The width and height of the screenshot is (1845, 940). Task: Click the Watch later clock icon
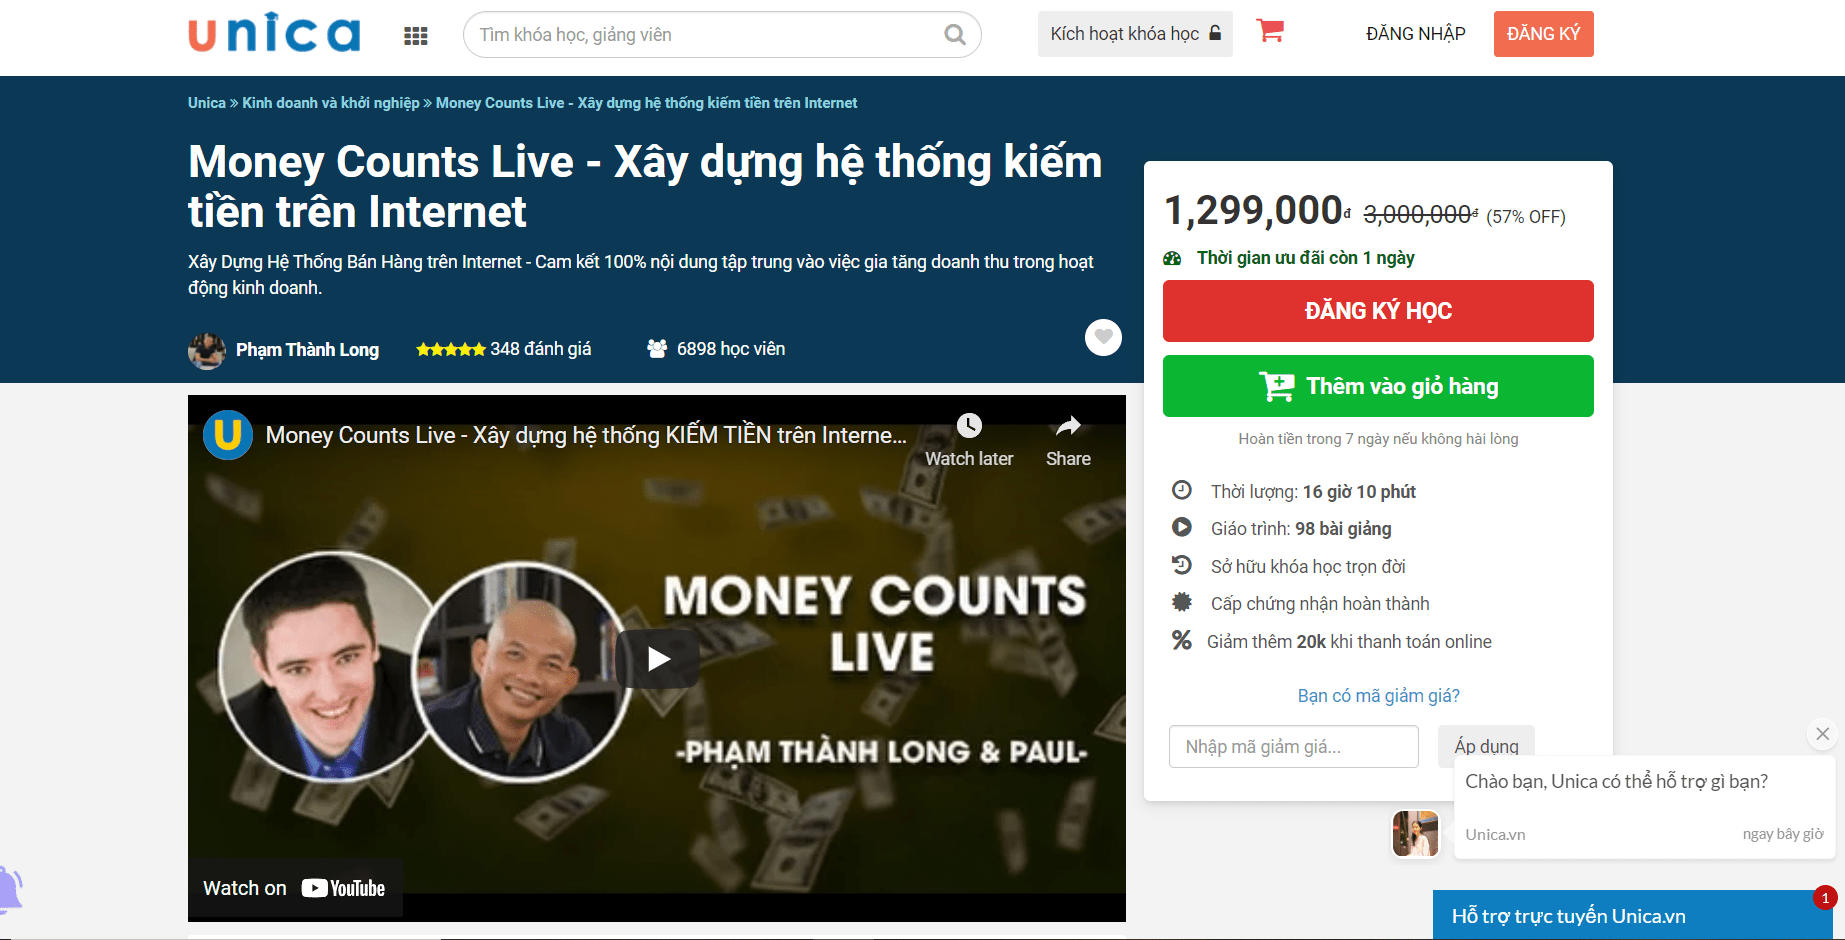click(x=969, y=426)
